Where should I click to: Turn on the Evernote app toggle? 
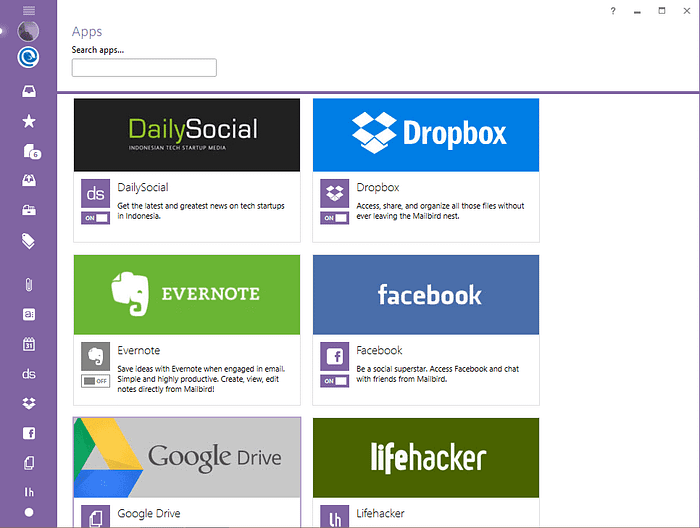click(96, 381)
